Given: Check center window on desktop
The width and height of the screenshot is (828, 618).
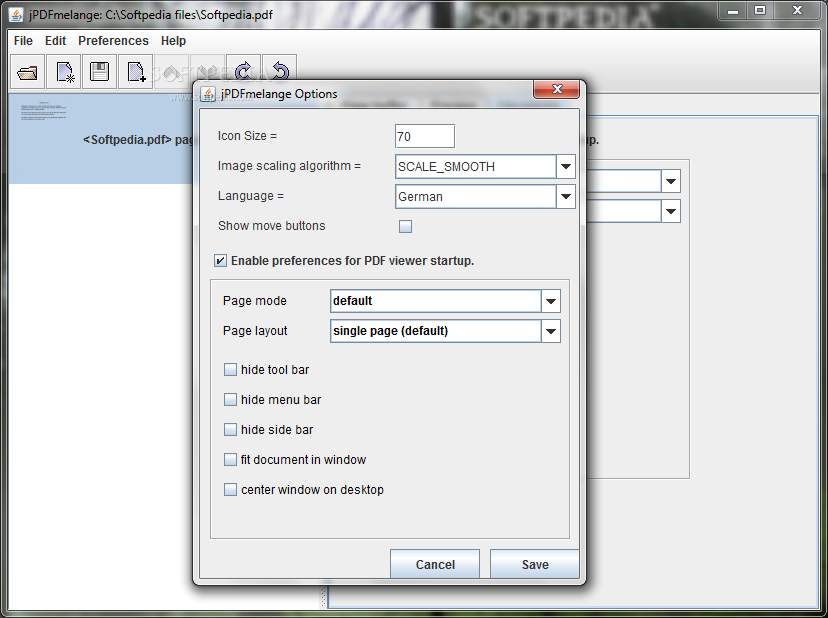Looking at the screenshot, I should pyautogui.click(x=230, y=490).
